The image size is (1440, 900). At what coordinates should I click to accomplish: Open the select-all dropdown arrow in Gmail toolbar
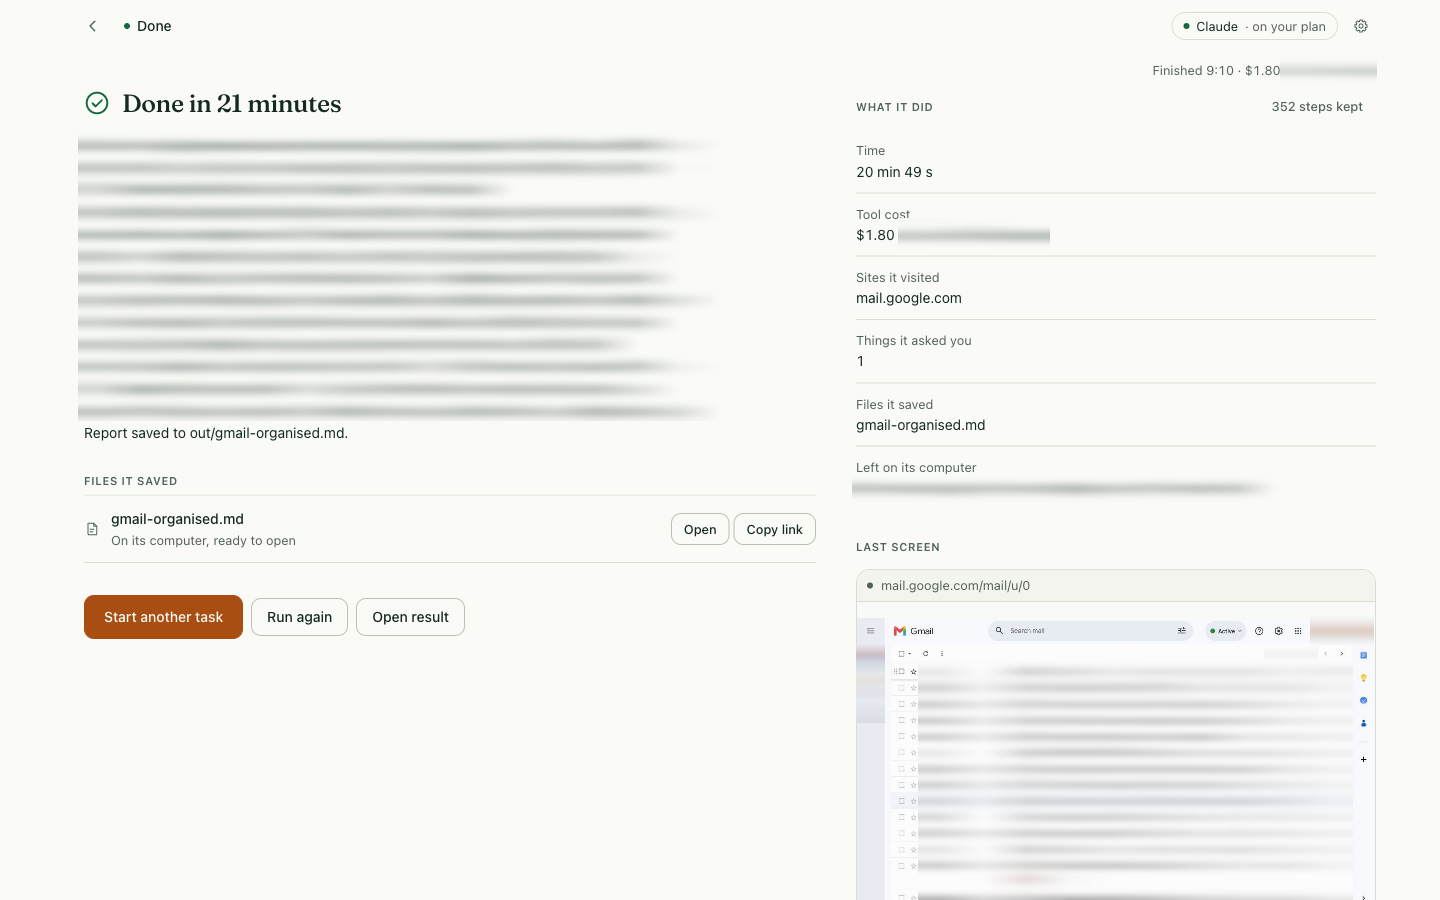(x=910, y=653)
